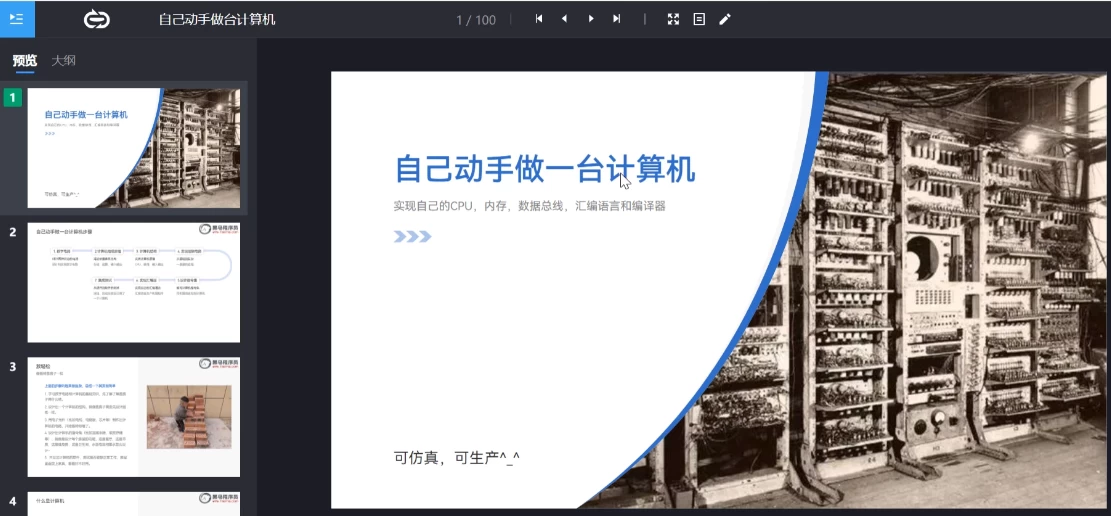The image size is (1111, 516).
Task: Collapse the sidebar with the top-left toggle
Action: (x=17, y=19)
